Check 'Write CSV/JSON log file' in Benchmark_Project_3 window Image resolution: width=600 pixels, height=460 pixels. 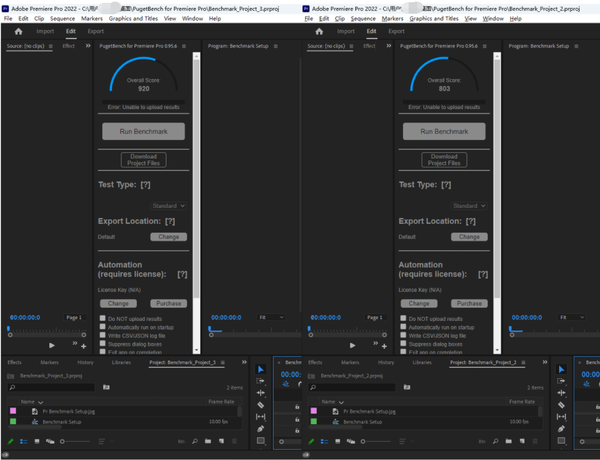tap(103, 335)
